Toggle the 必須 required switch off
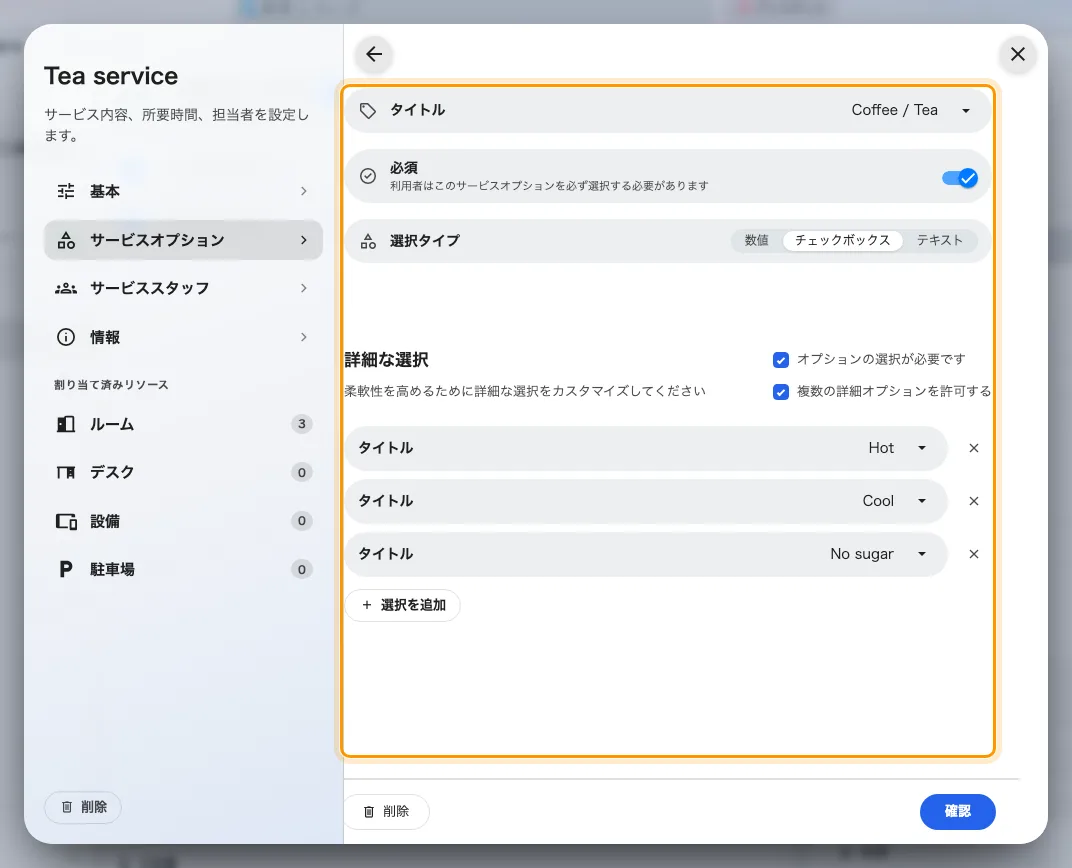This screenshot has height=868, width=1072. [x=960, y=178]
